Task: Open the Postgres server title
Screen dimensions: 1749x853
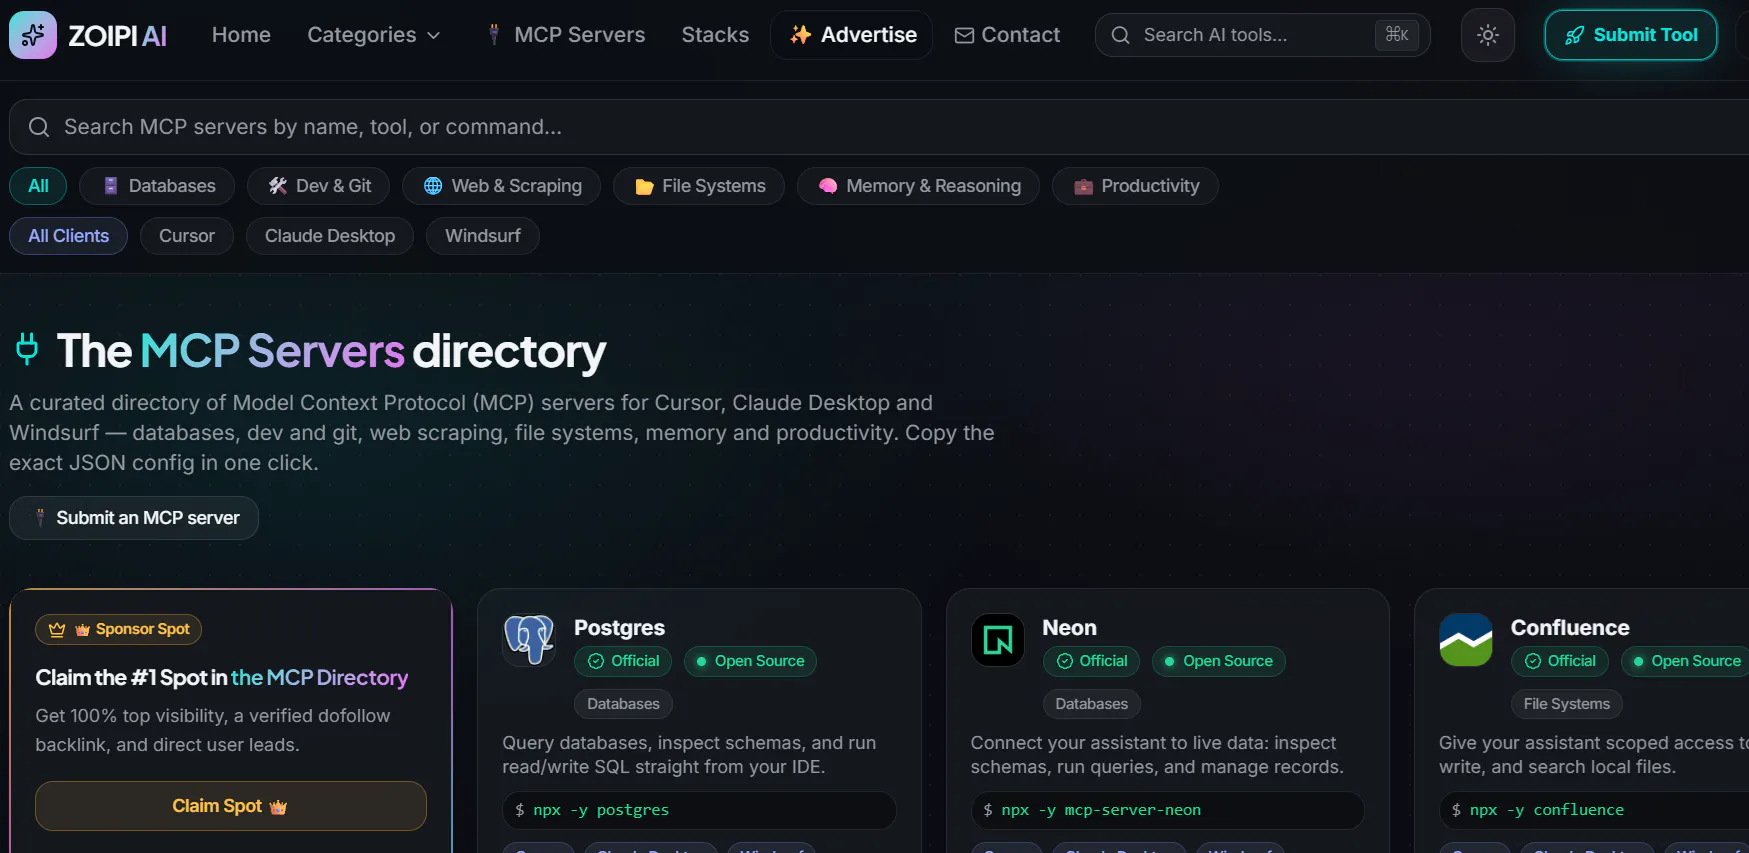Action: point(619,628)
